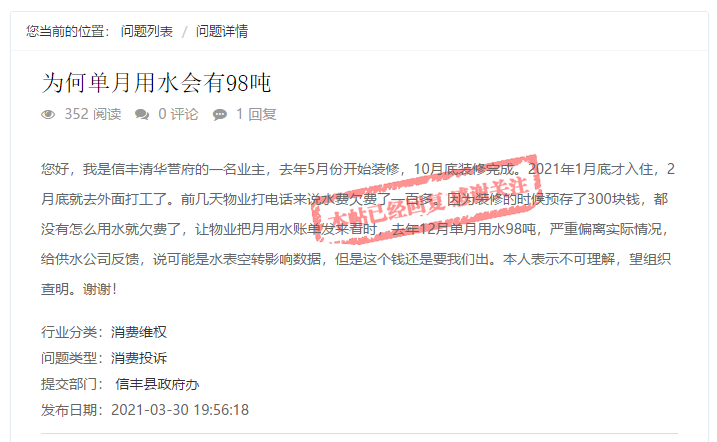The image size is (717, 442).
Task: Click the title 为何单月用水会有98吨
Action: click(156, 83)
